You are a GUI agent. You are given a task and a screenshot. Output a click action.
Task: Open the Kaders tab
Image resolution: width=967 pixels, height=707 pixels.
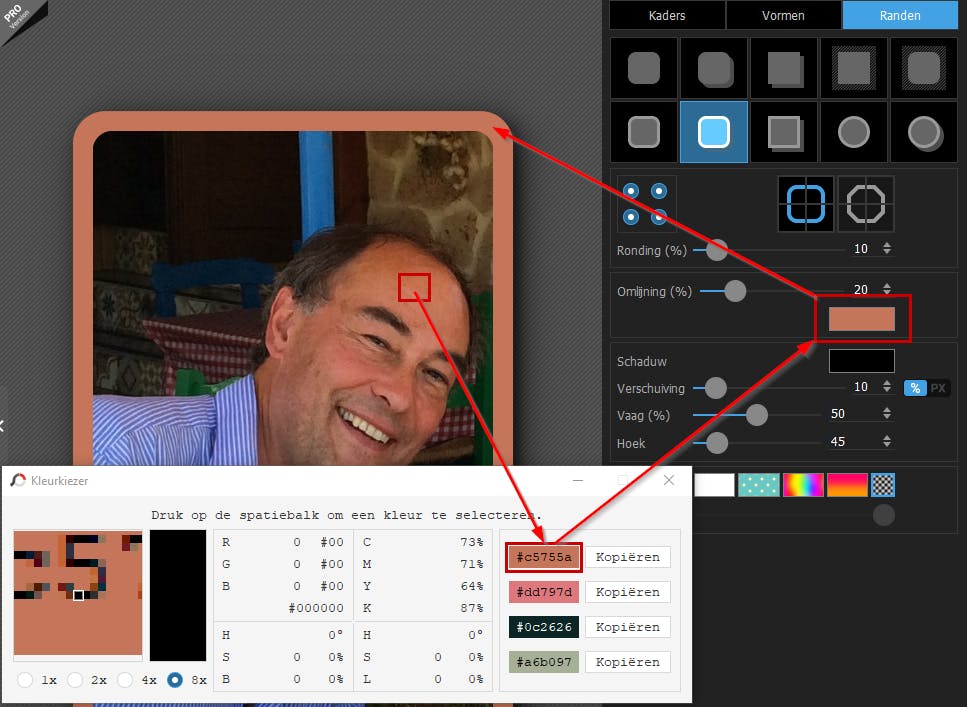667,15
